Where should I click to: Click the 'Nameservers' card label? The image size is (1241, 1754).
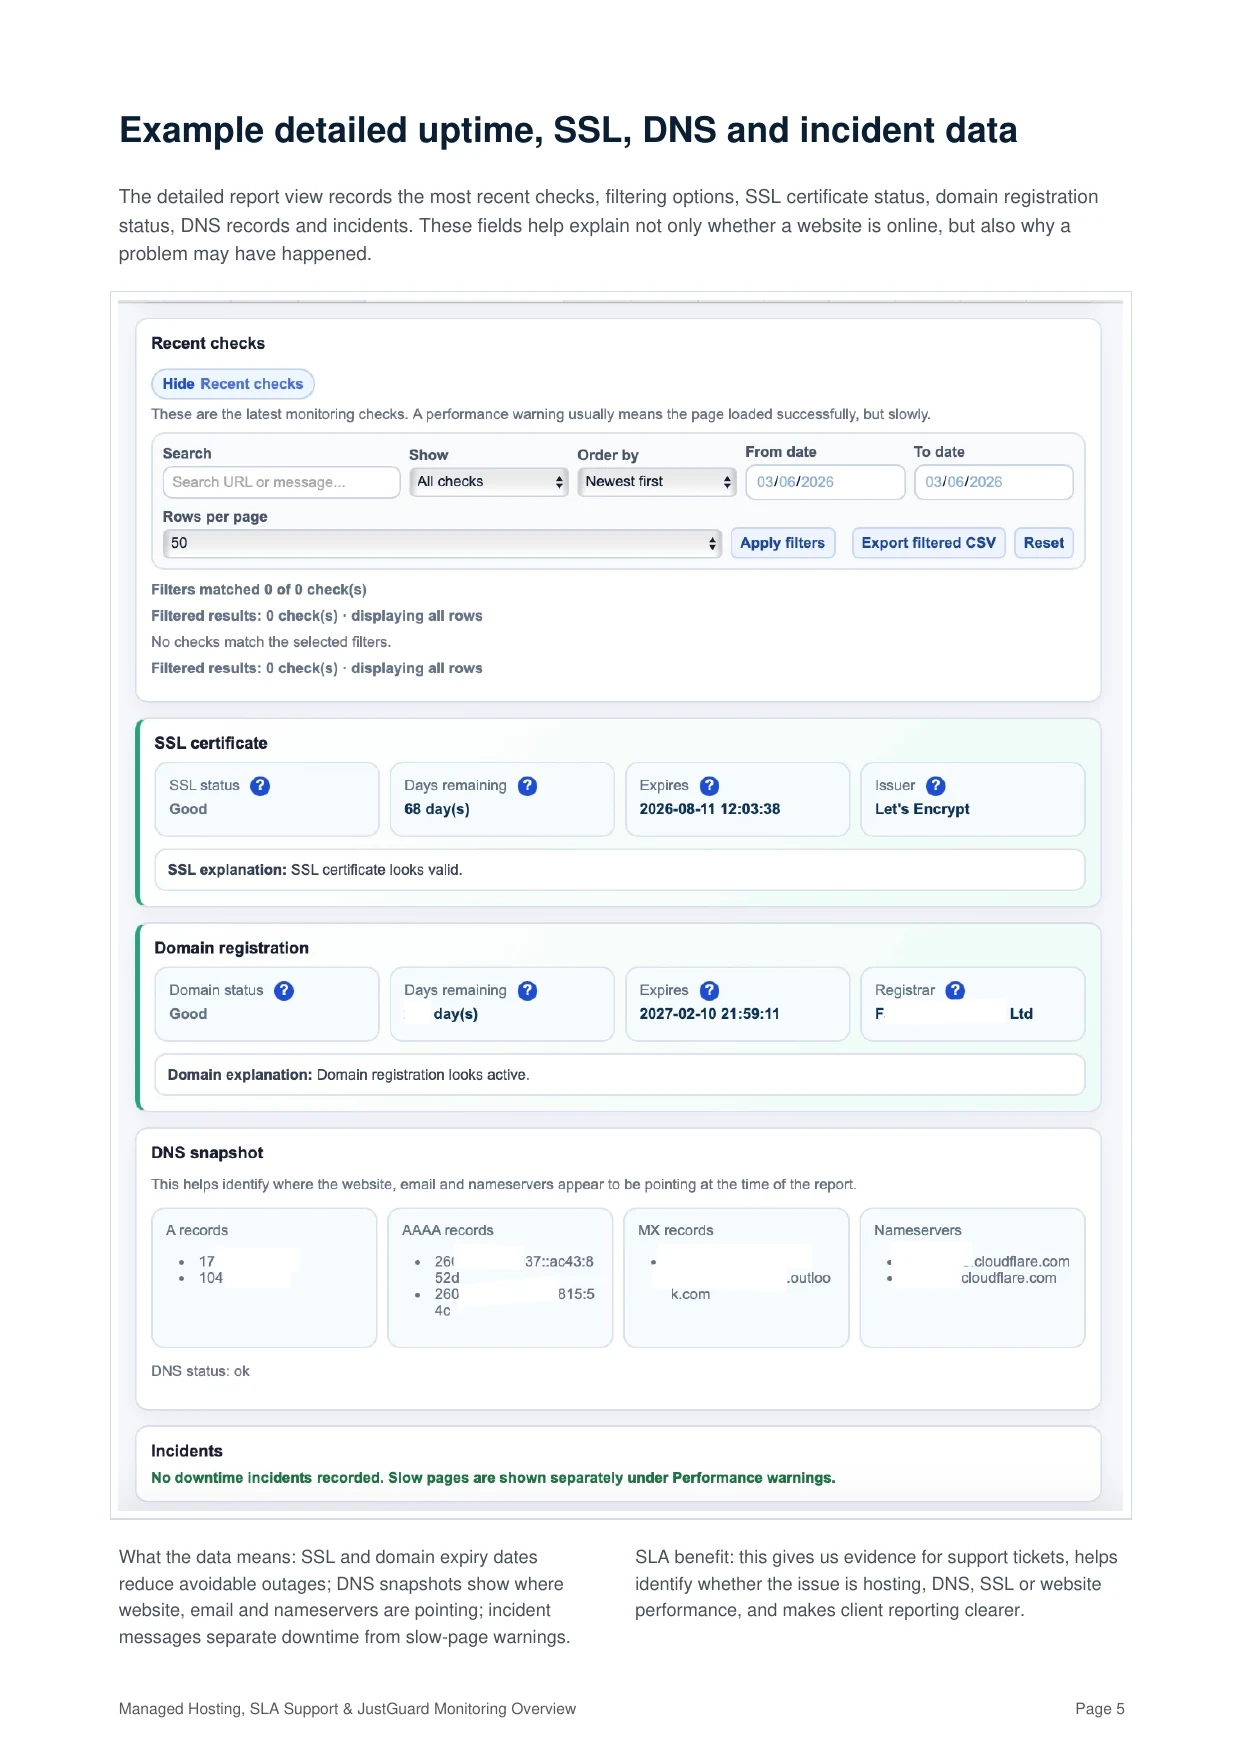pos(918,1231)
